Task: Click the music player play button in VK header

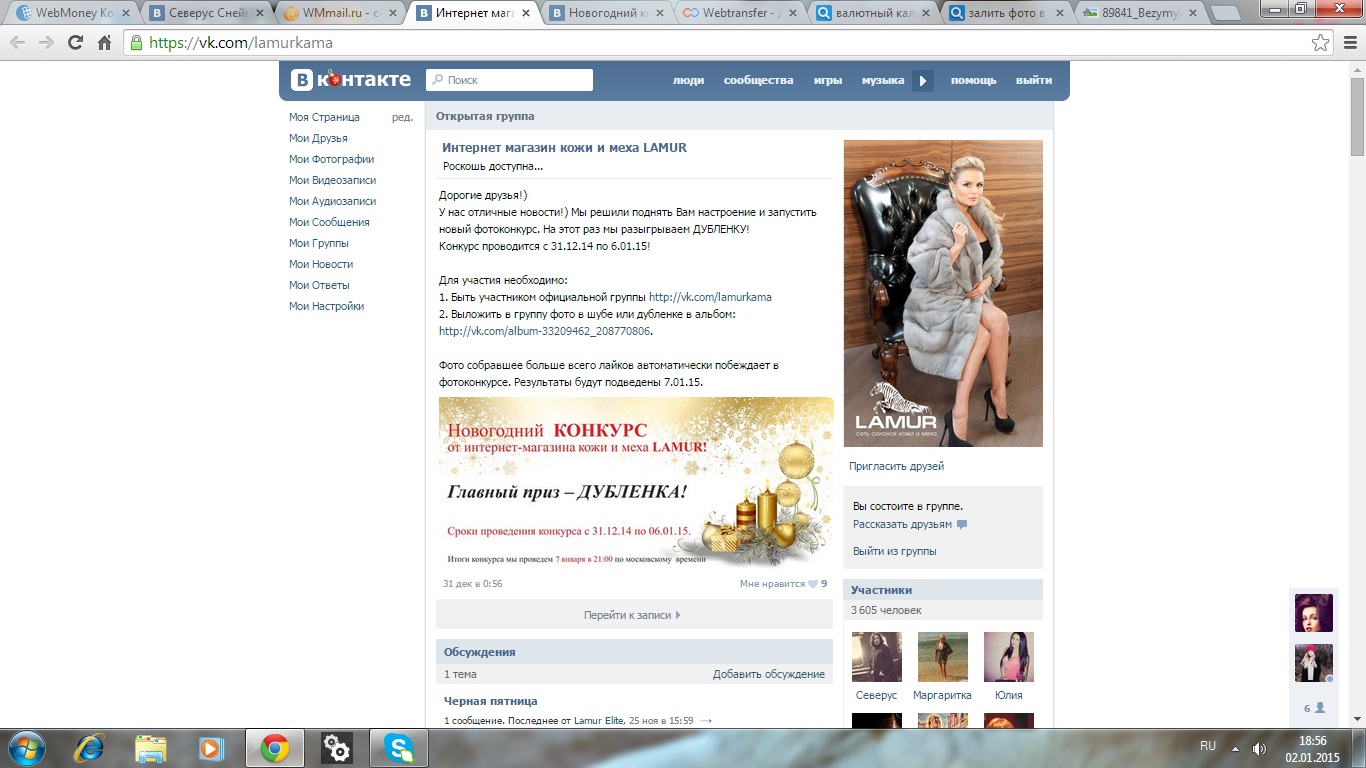Action: [x=923, y=81]
